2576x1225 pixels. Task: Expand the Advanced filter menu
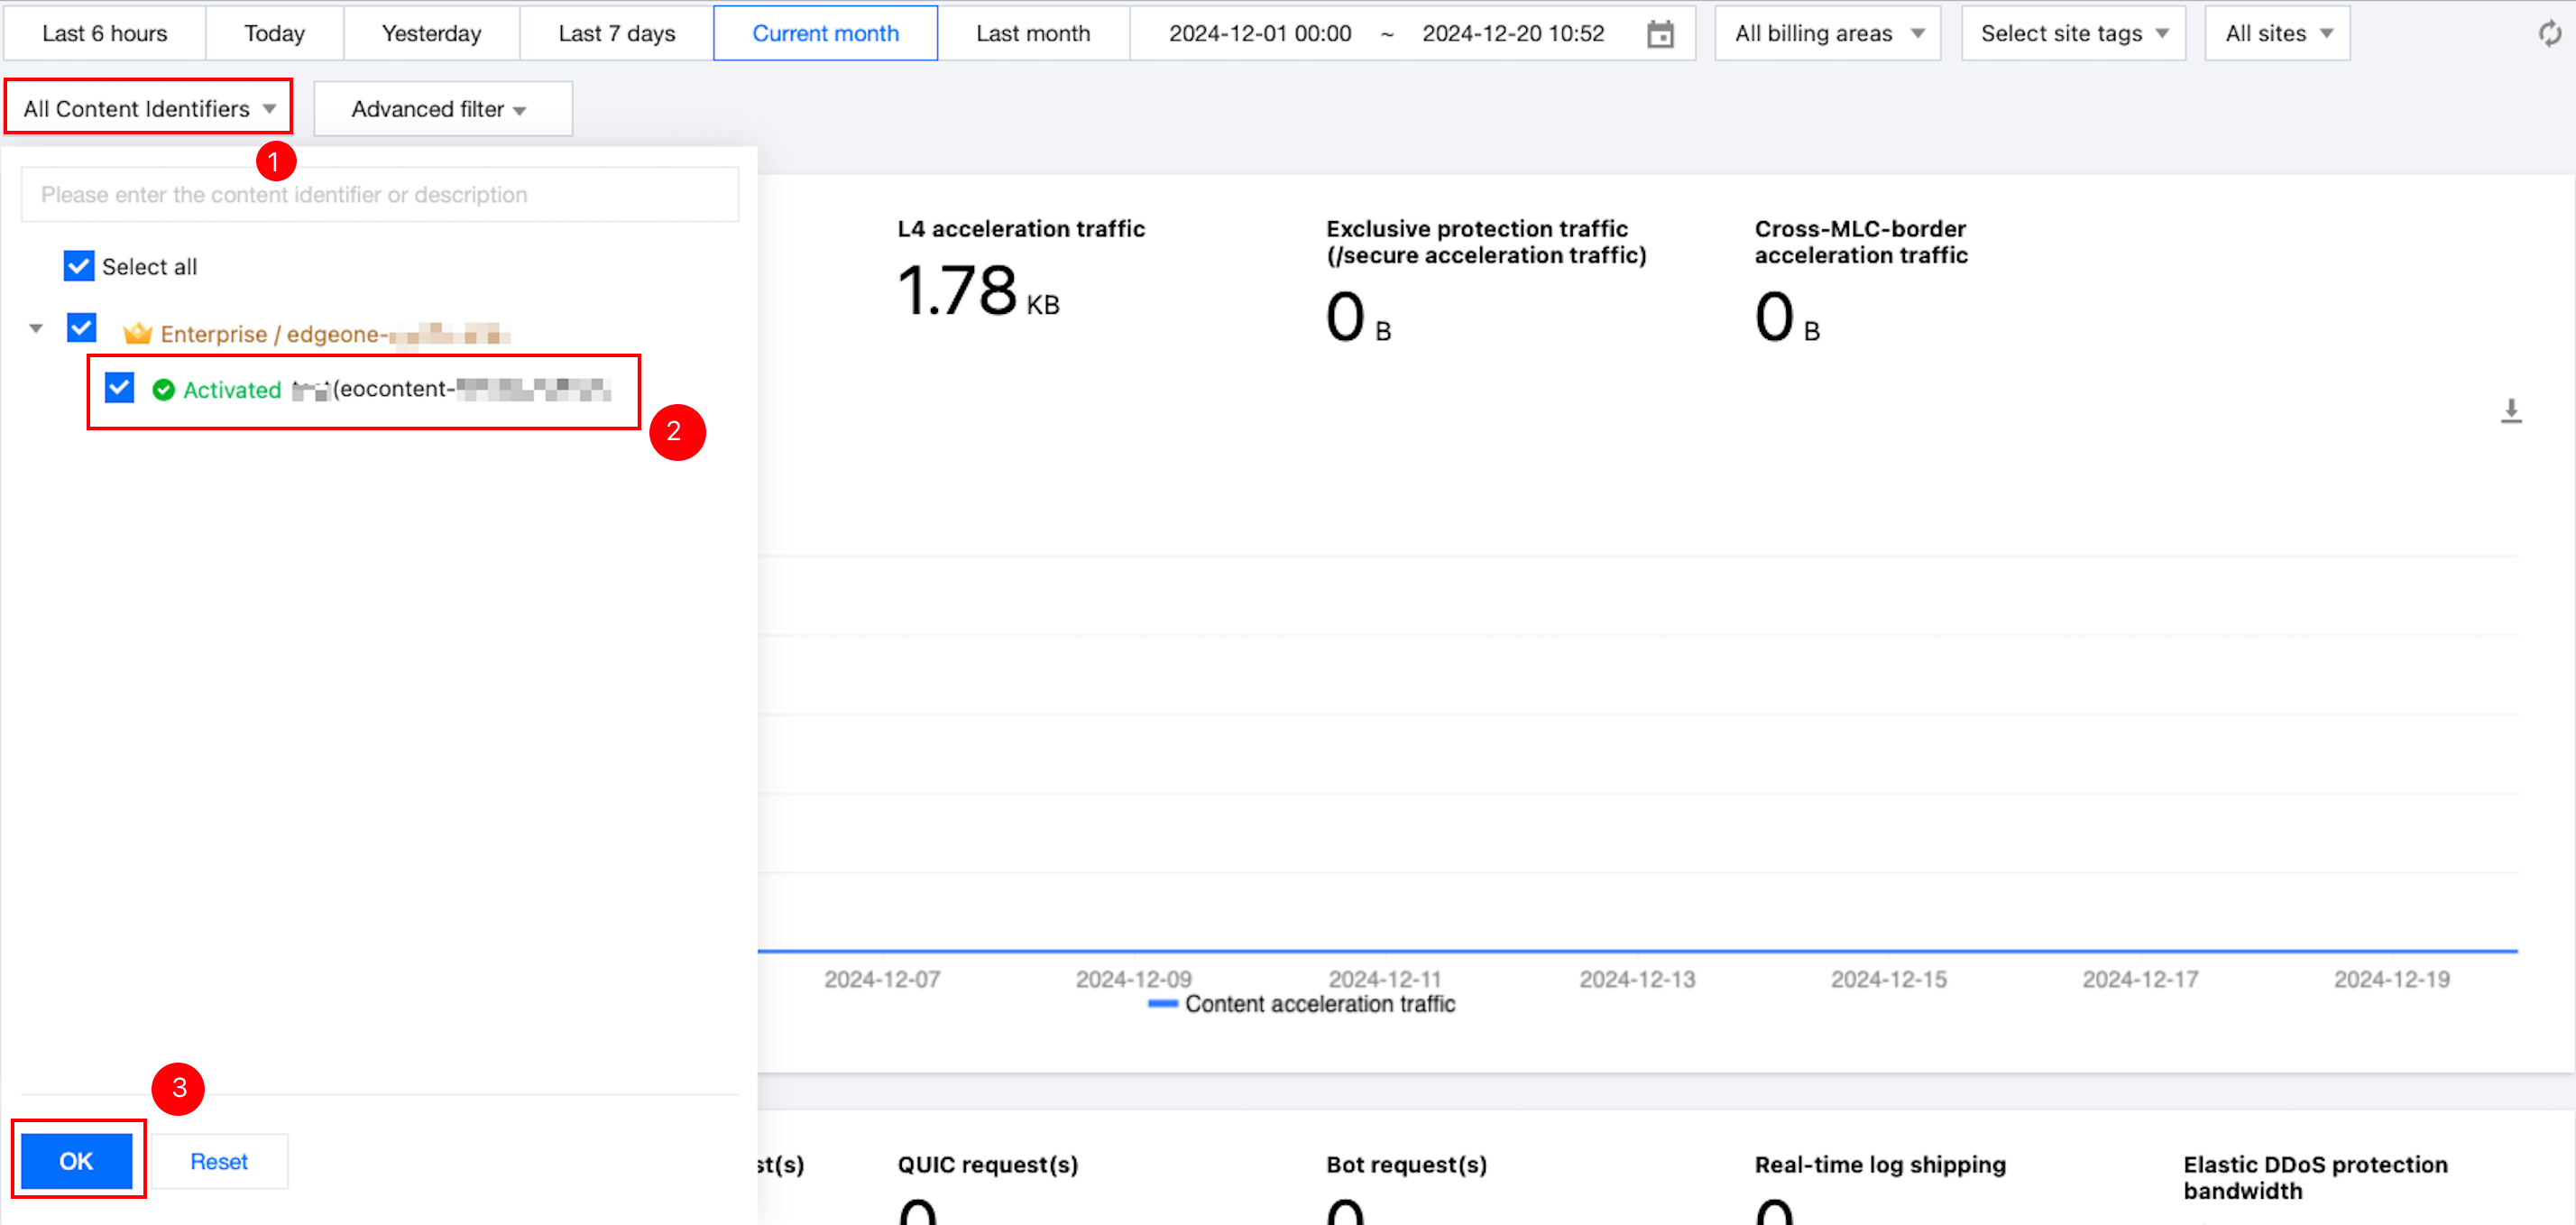point(442,109)
